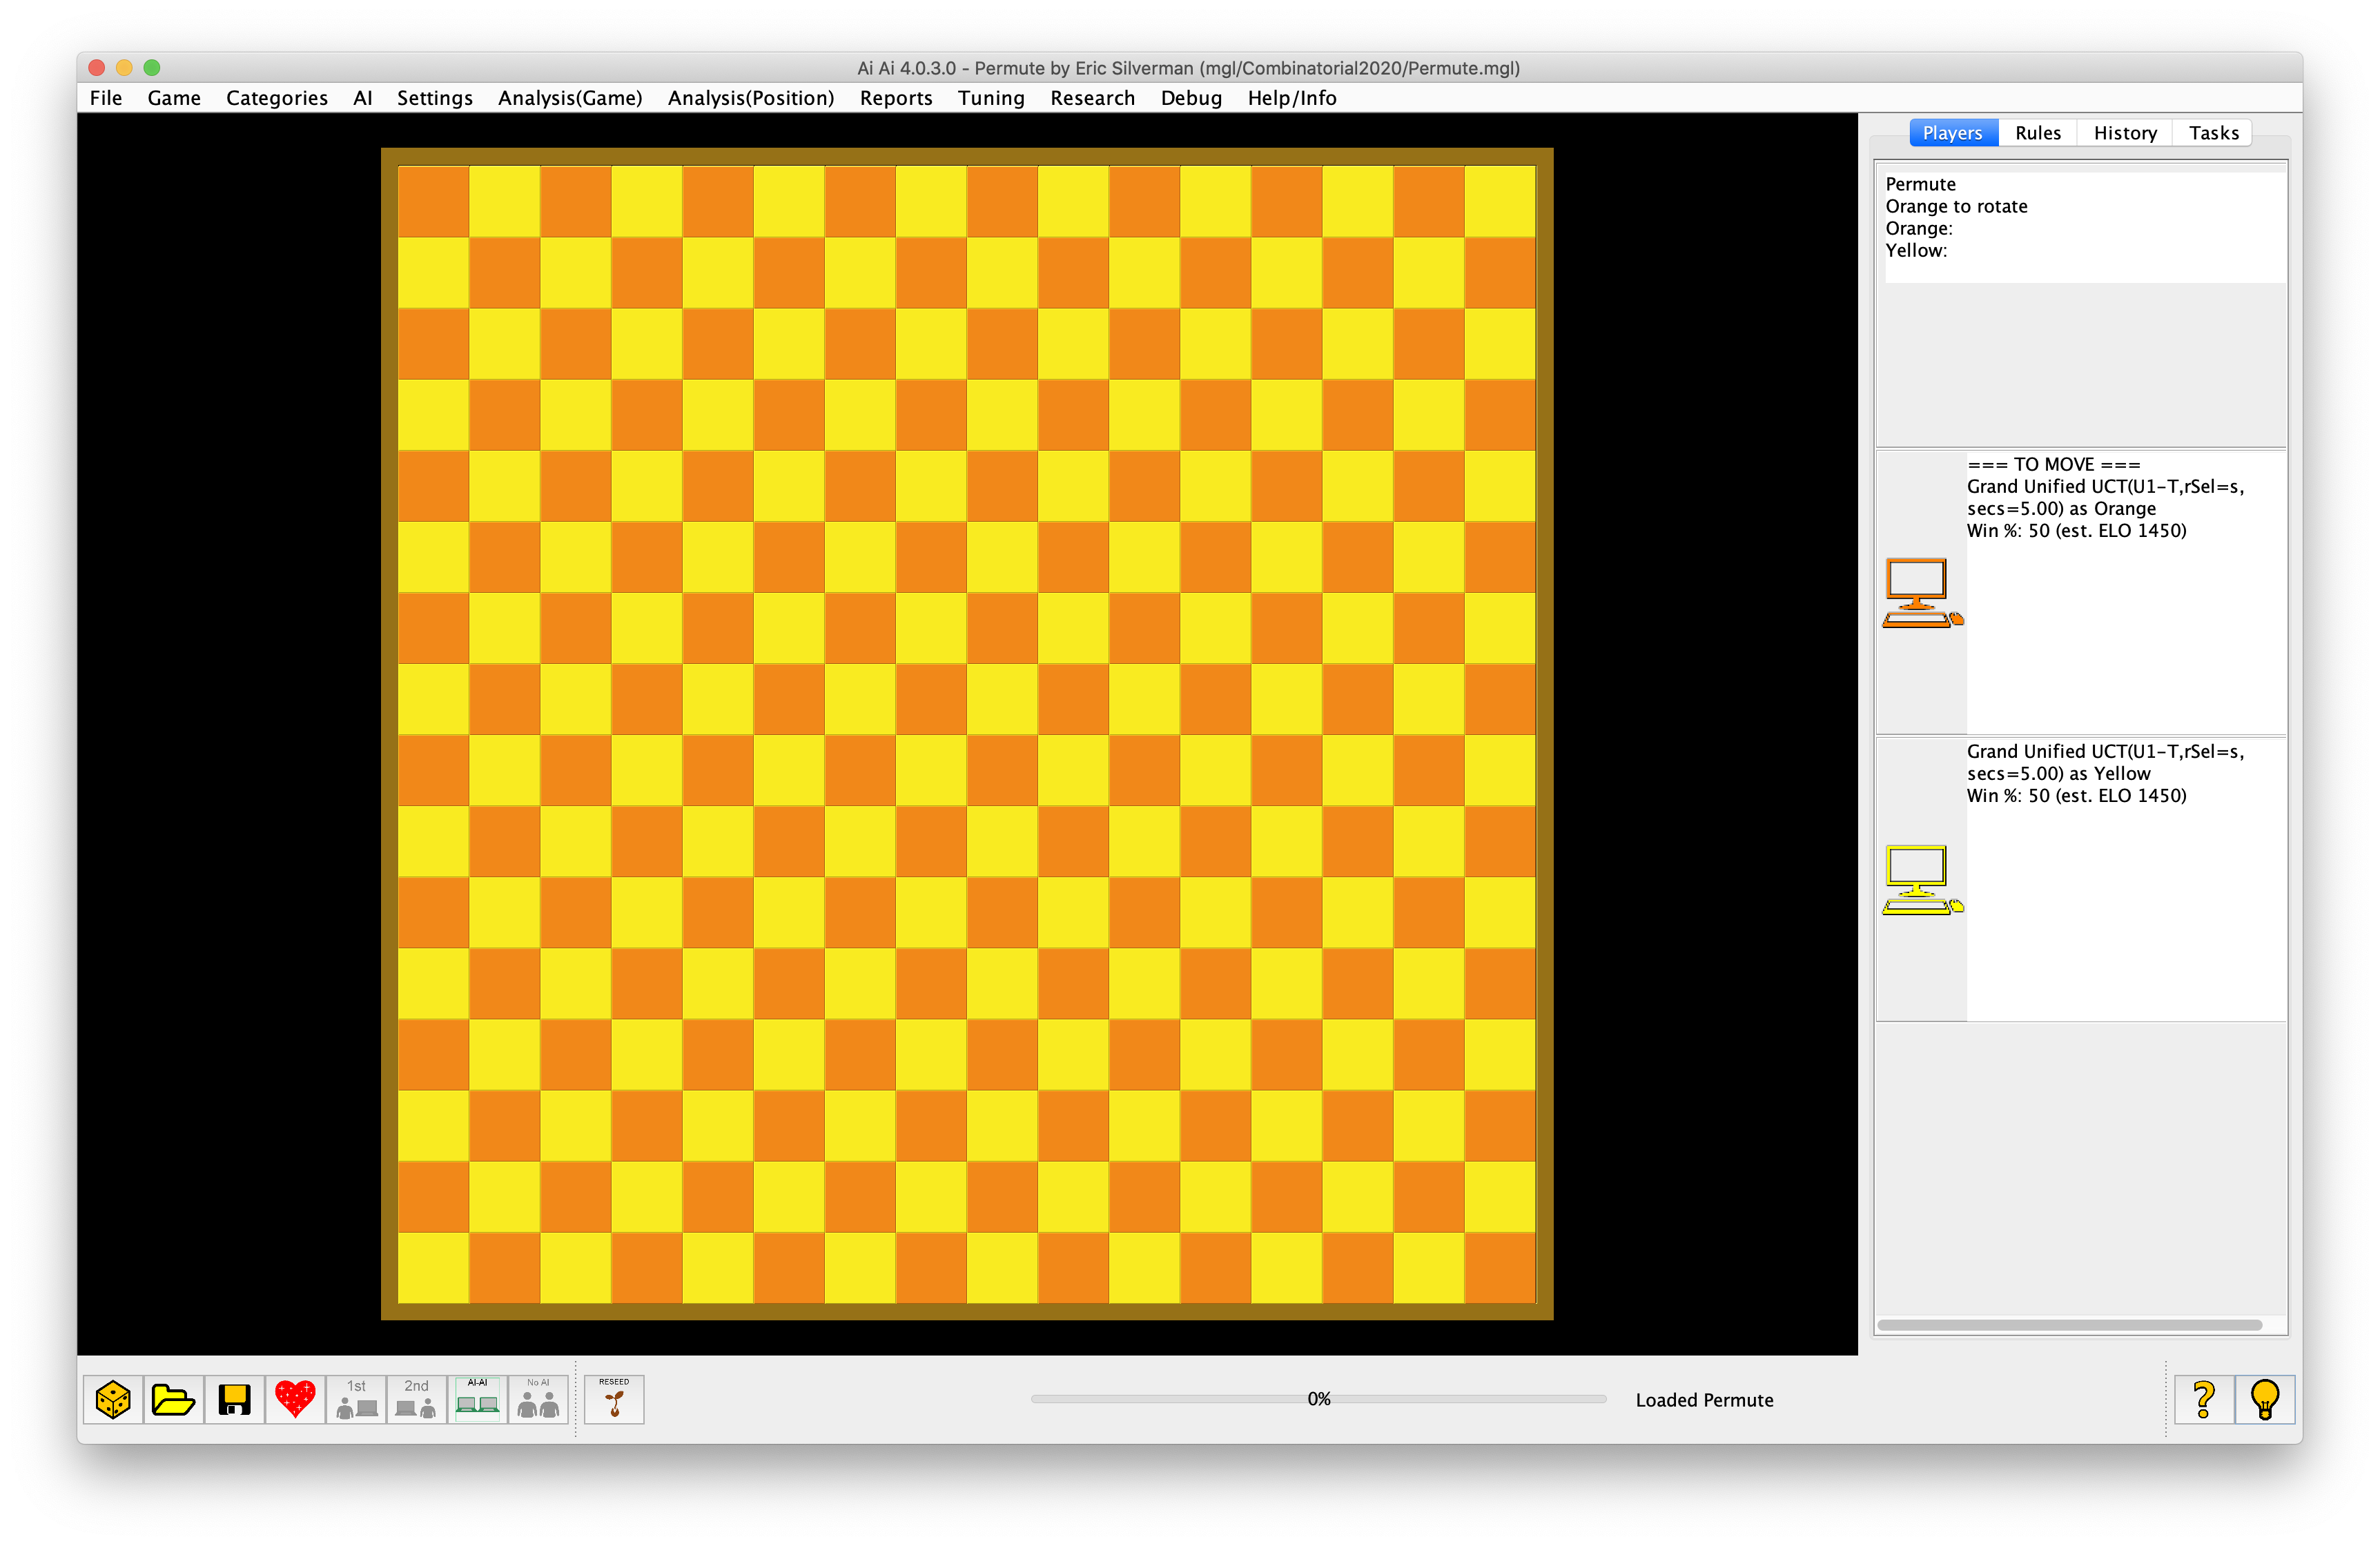Open a saved game via folder icon
The image size is (2380, 1546).
click(174, 1400)
